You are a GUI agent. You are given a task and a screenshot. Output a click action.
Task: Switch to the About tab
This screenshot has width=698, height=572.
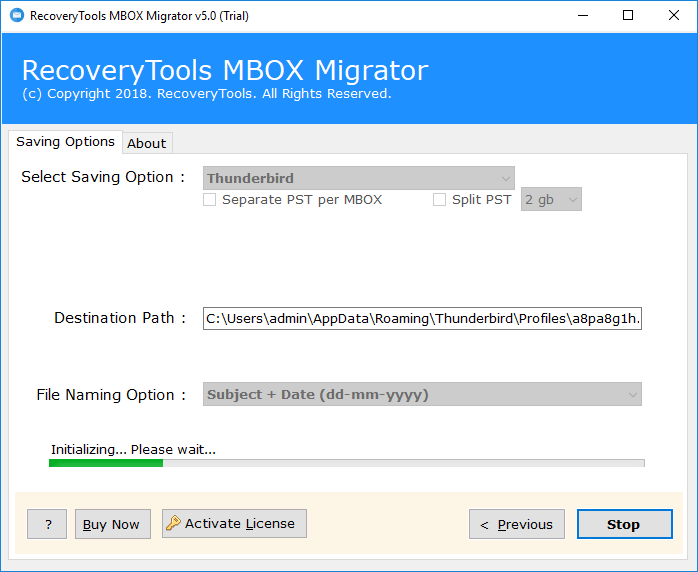click(147, 143)
